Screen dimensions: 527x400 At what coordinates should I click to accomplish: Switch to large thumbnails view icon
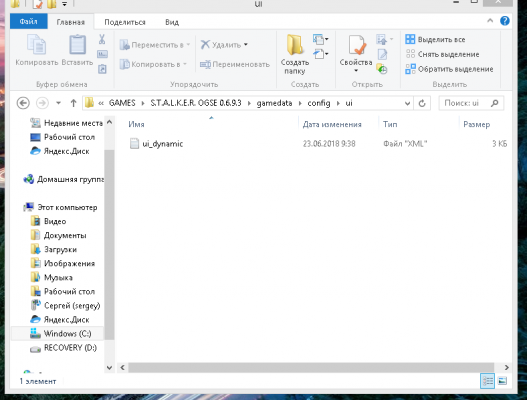(x=502, y=381)
